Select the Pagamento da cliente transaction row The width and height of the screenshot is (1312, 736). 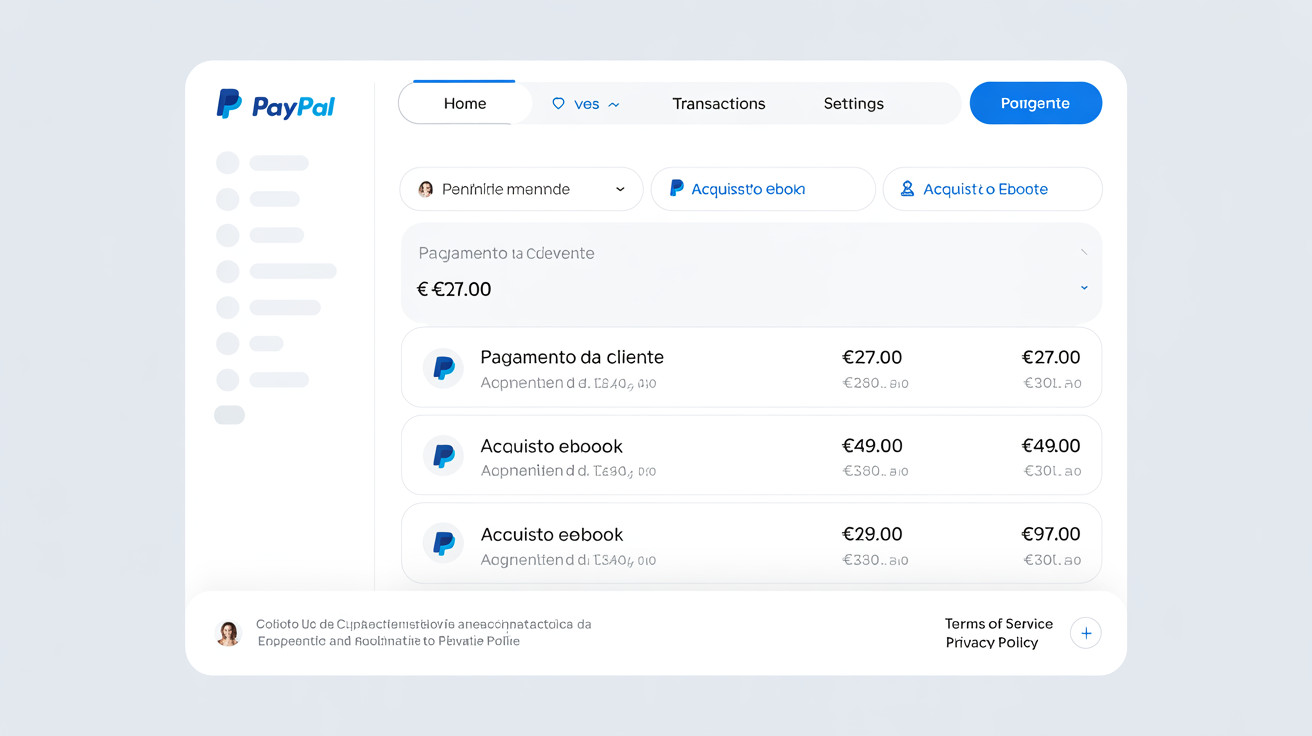coord(751,367)
